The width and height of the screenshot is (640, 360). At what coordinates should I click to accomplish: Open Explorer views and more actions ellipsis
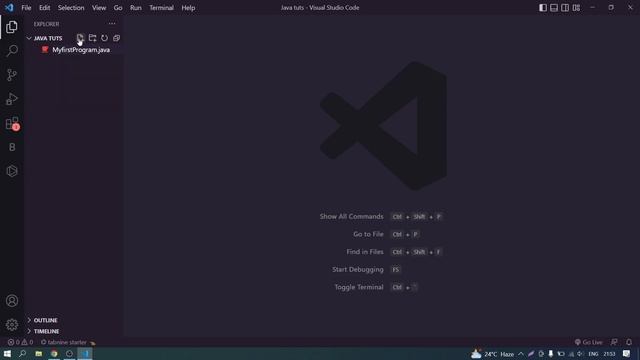[x=112, y=24]
